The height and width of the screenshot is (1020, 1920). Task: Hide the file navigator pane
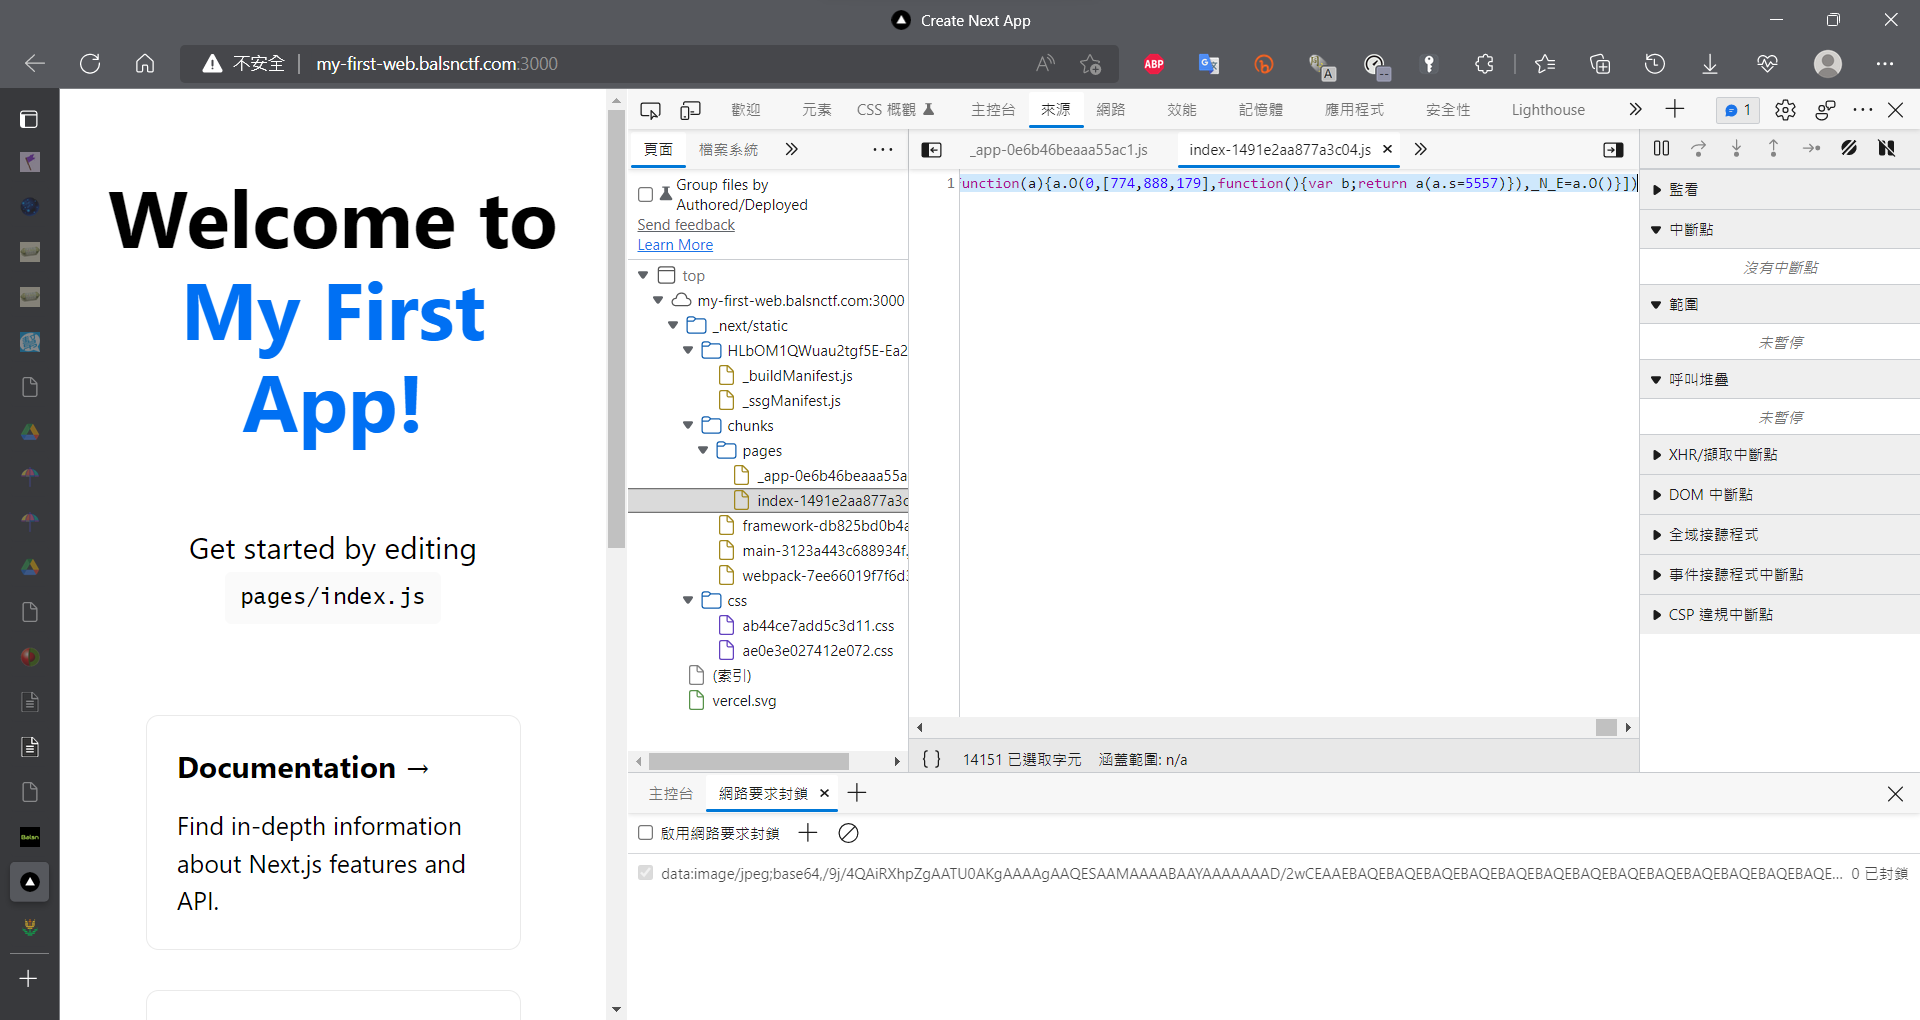[x=931, y=150]
